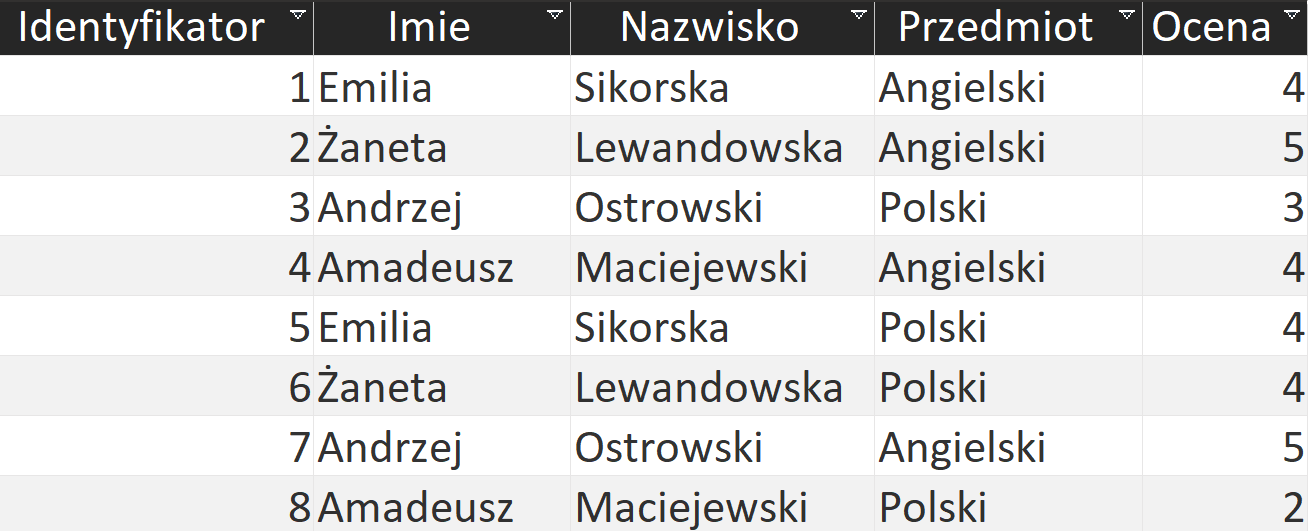Open the Imie column filter dropdown

tap(555, 15)
